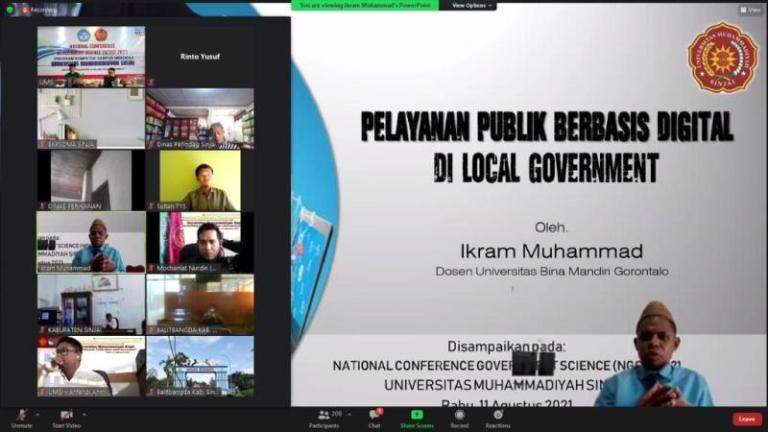The height and width of the screenshot is (432, 768).
Task: Click the Recording indicator label
Action: click(40, 9)
